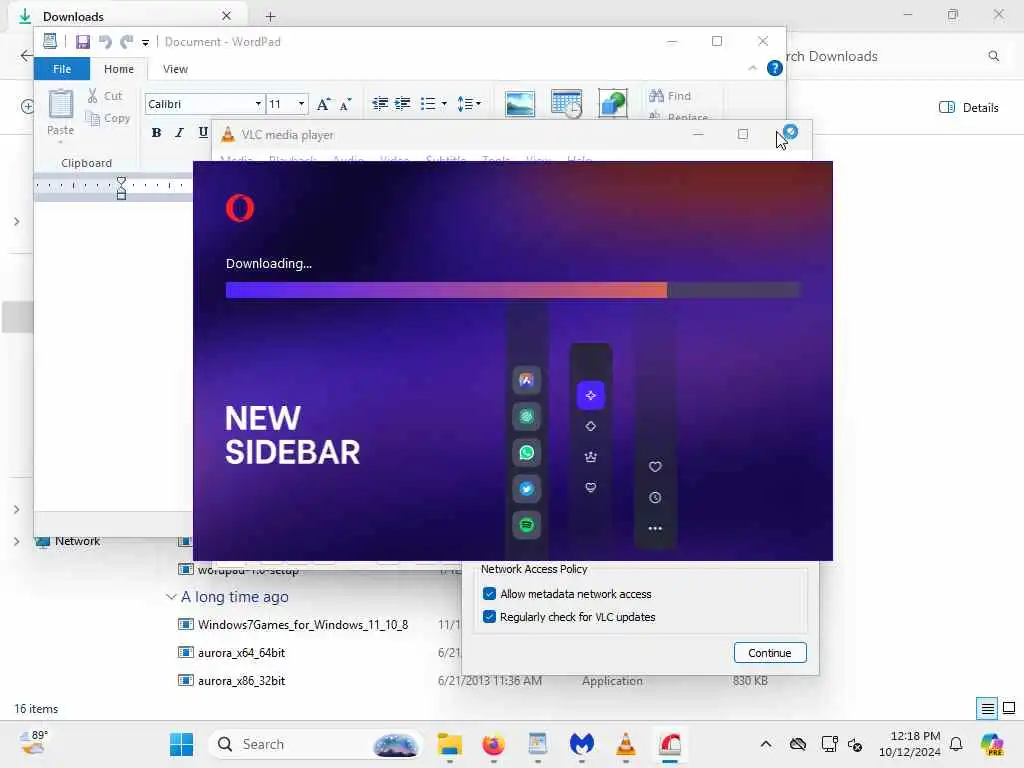Click the search magnifier icon in Explorer
Screen dimensions: 1024x768
pyautogui.click(x=993, y=56)
